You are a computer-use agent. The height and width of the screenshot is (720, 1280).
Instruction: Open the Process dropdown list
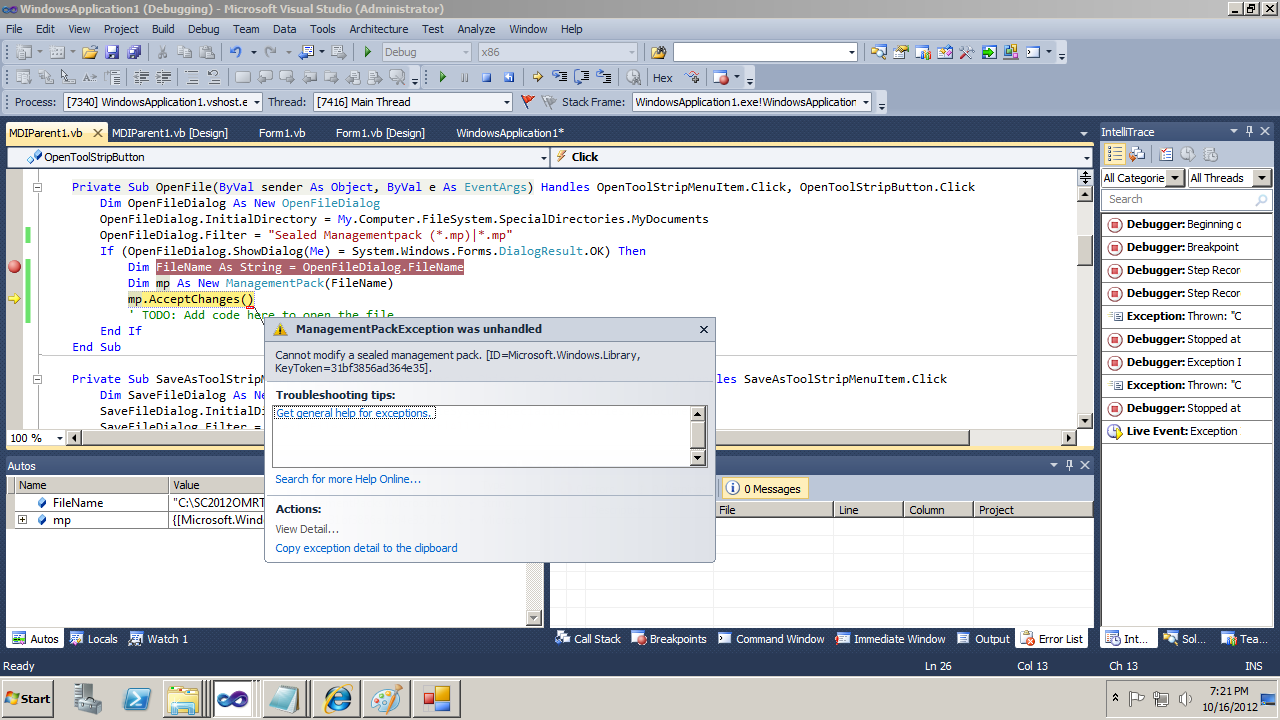tap(256, 102)
